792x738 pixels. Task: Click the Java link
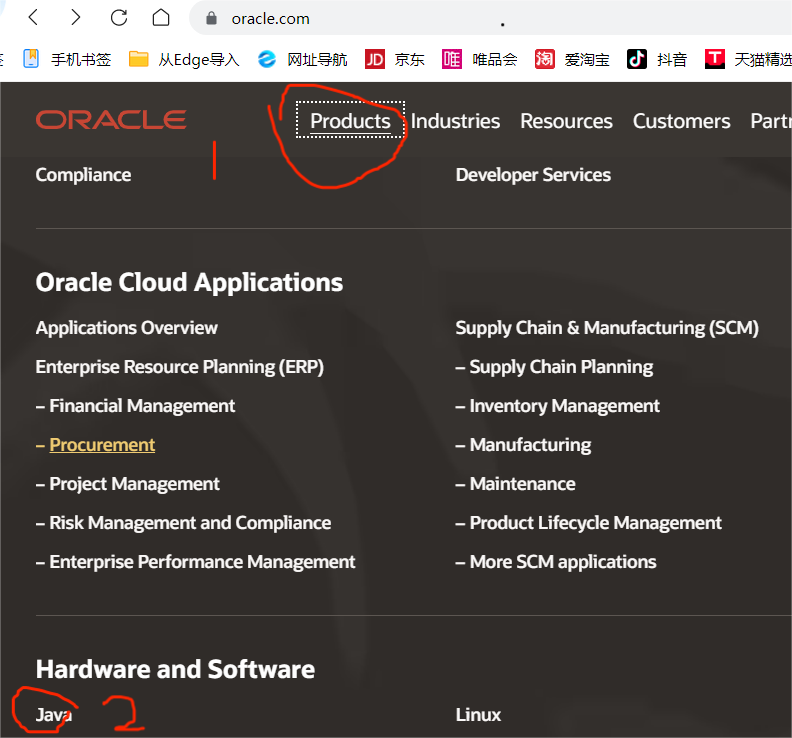(54, 715)
